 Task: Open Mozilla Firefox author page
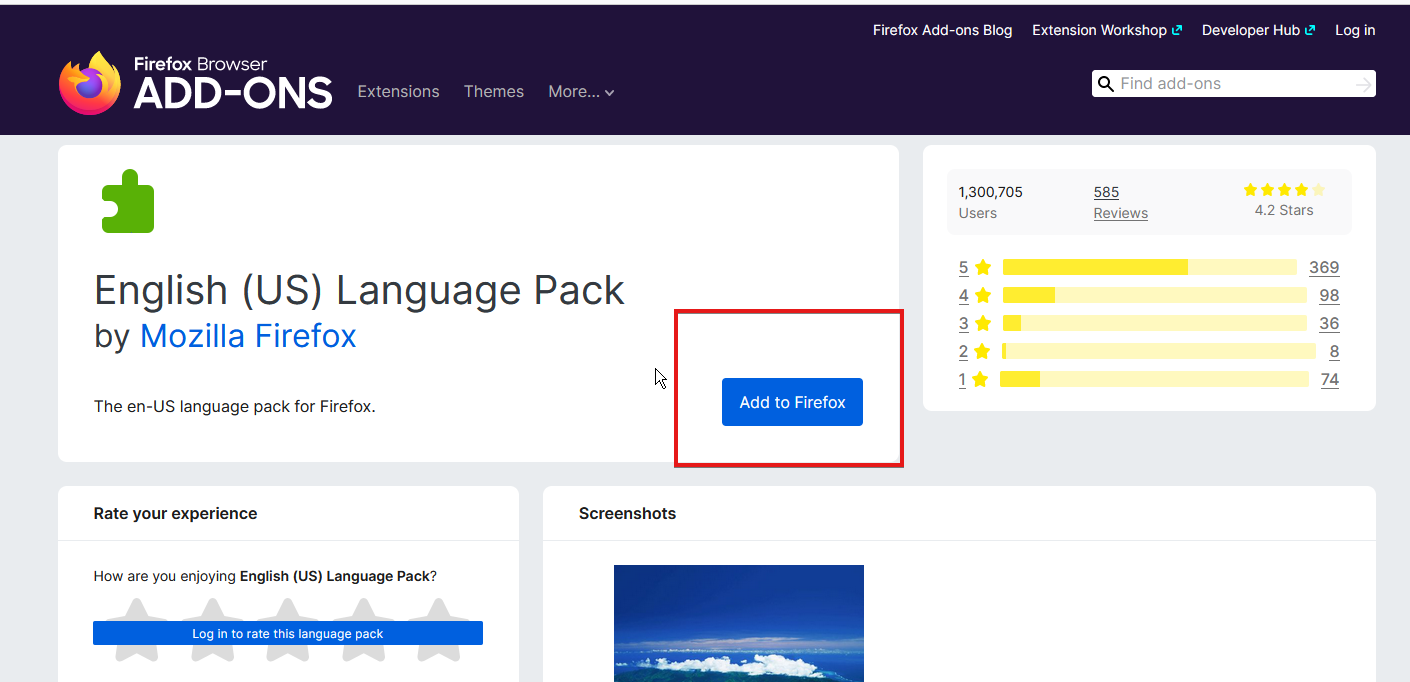tap(248, 335)
